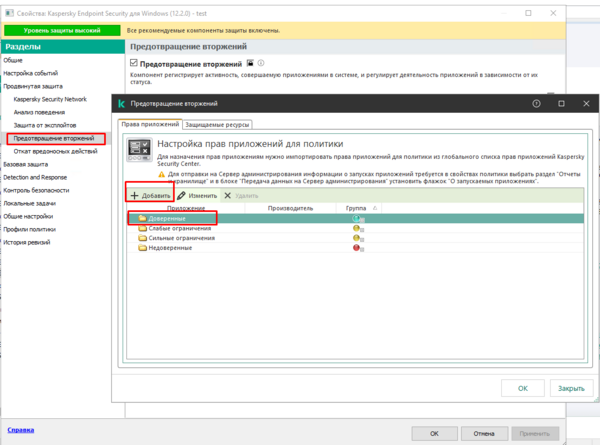Open the Анализ поведения section
The width and height of the screenshot is (600, 445).
click(x=39, y=112)
